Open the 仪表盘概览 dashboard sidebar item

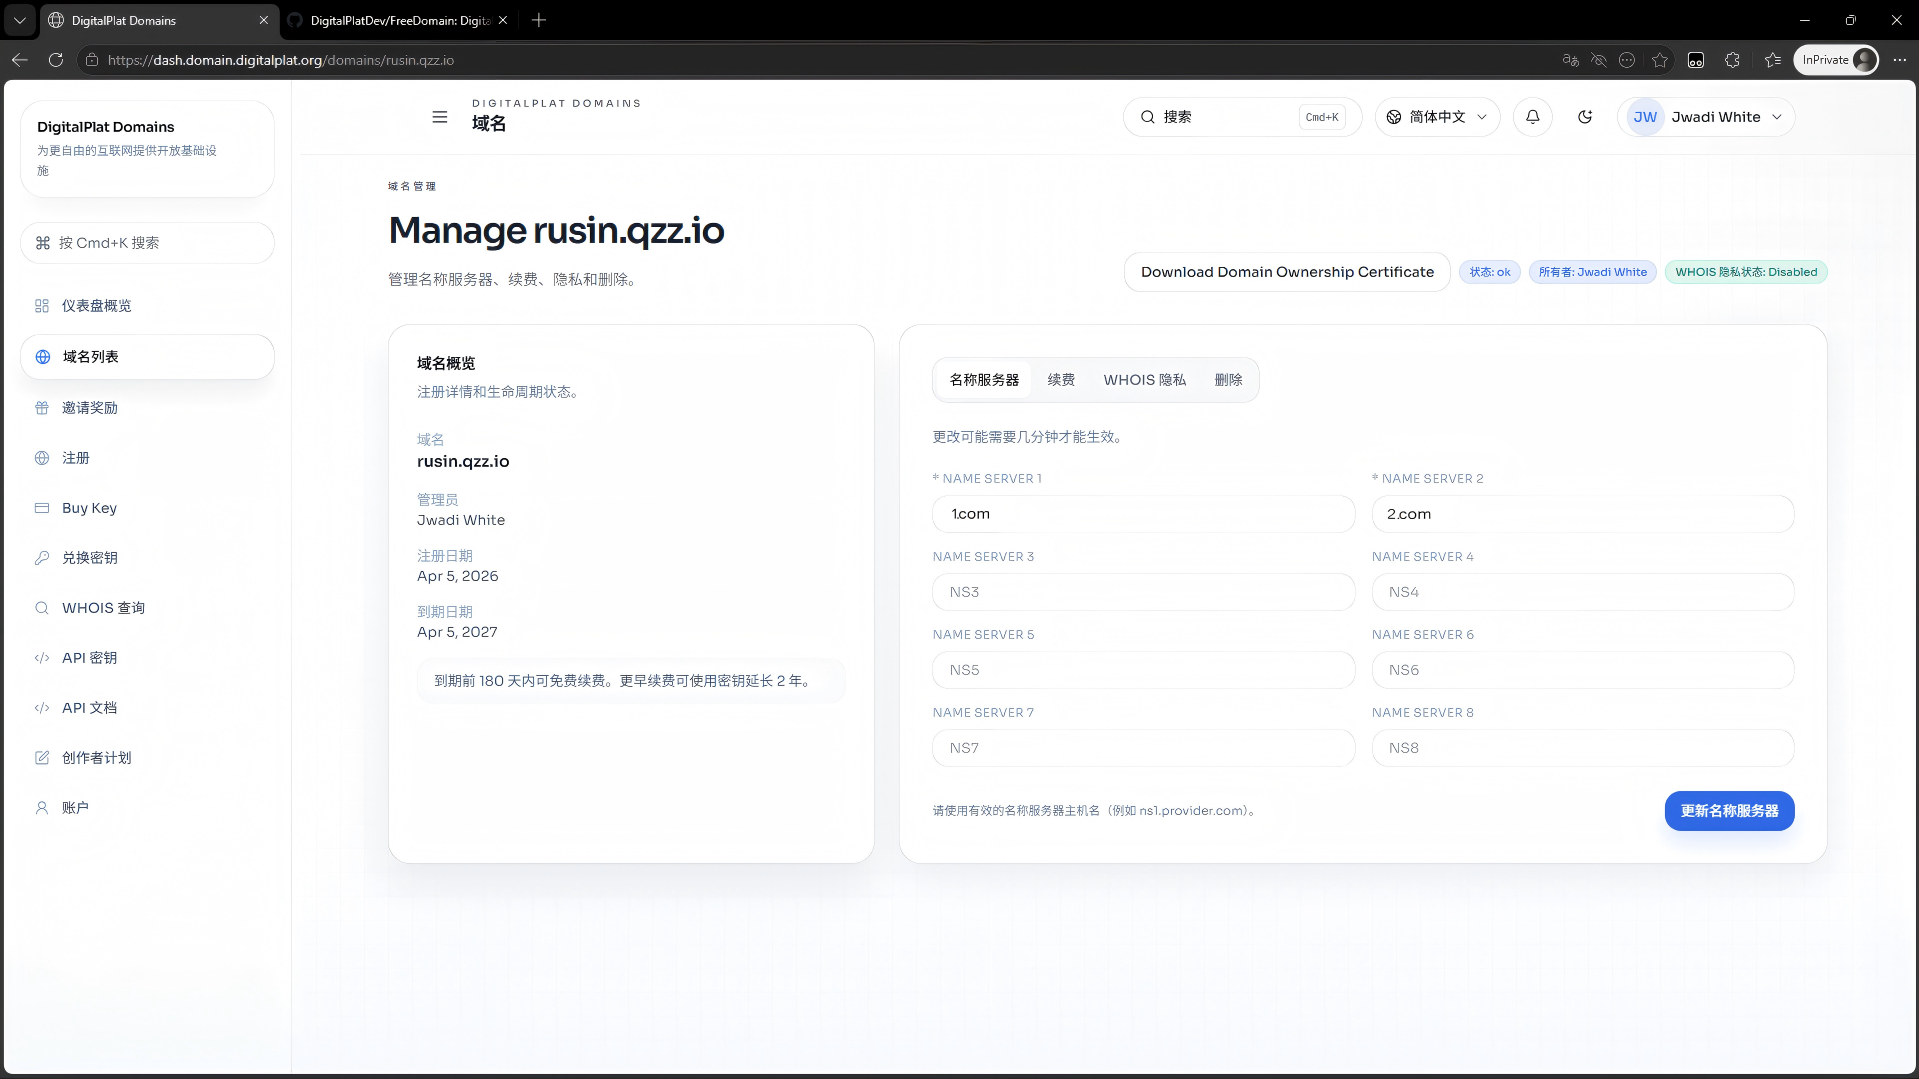click(97, 306)
